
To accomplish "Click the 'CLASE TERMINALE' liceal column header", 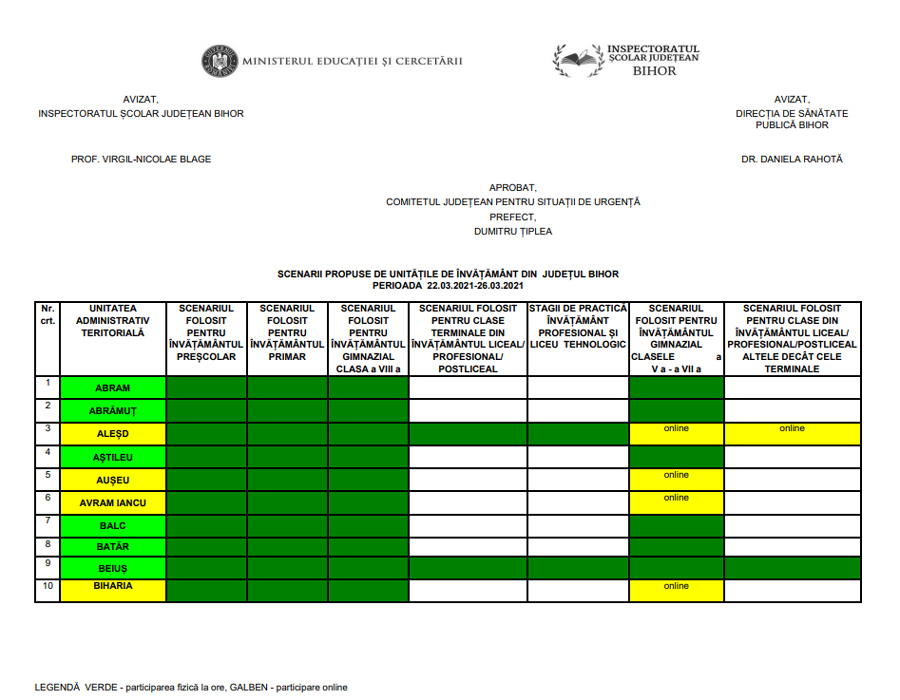I will (468, 339).
